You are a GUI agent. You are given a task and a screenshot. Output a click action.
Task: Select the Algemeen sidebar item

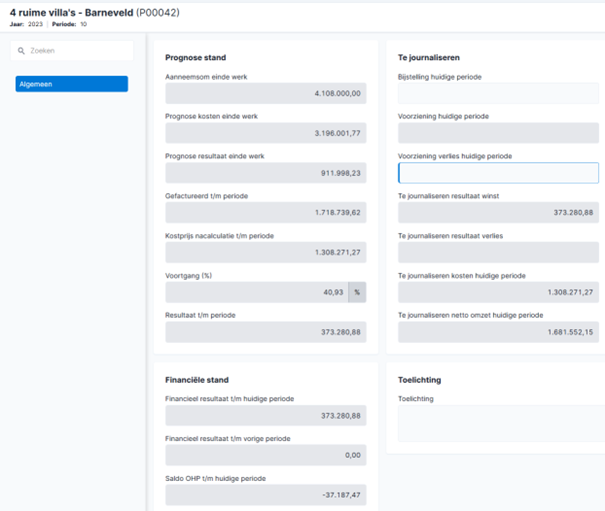72,84
